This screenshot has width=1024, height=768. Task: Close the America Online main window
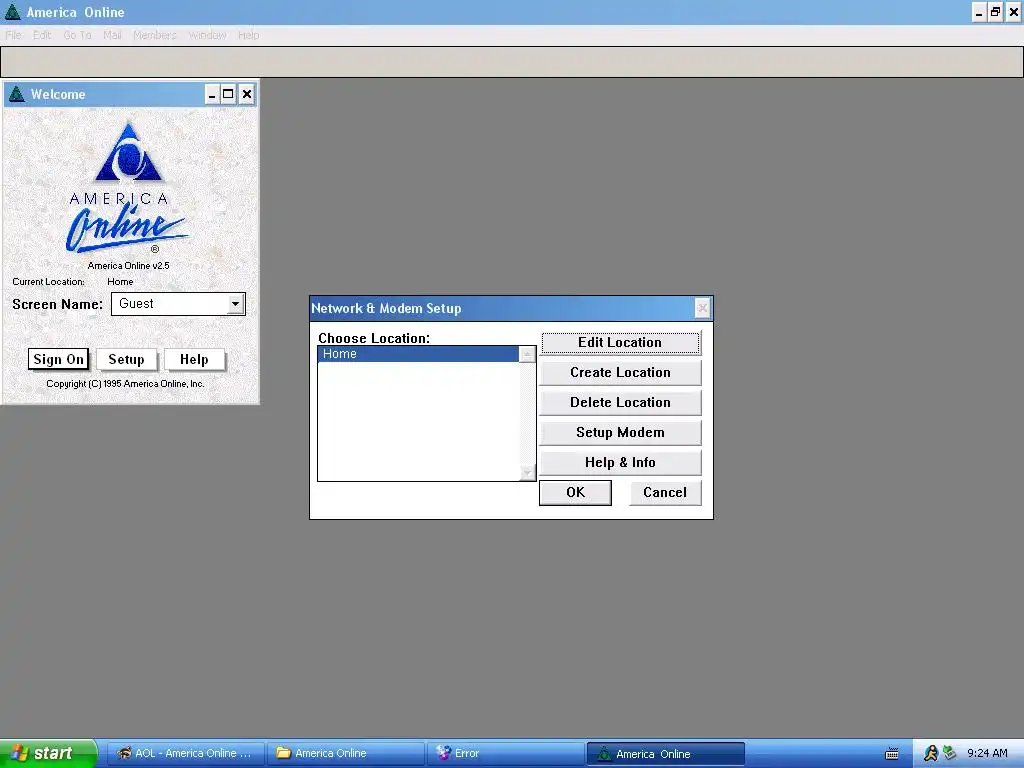1014,12
